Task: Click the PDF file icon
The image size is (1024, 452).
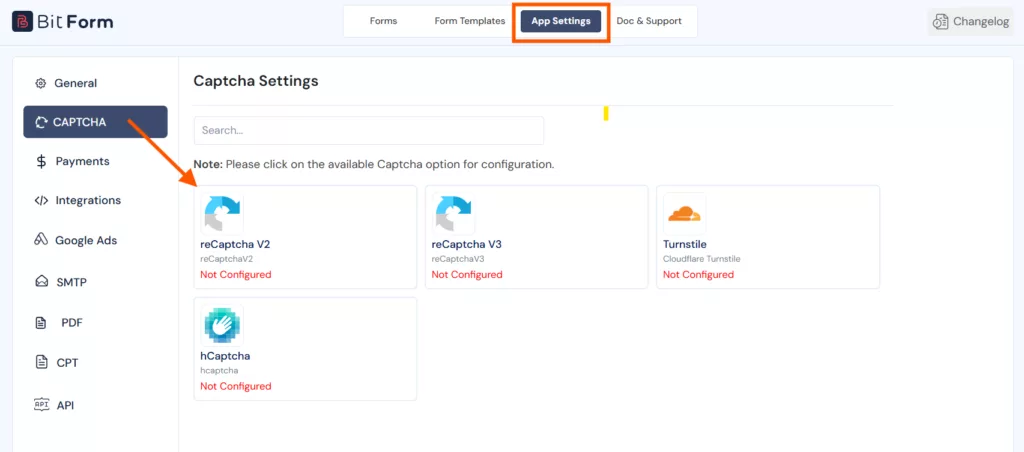Action: 41,323
